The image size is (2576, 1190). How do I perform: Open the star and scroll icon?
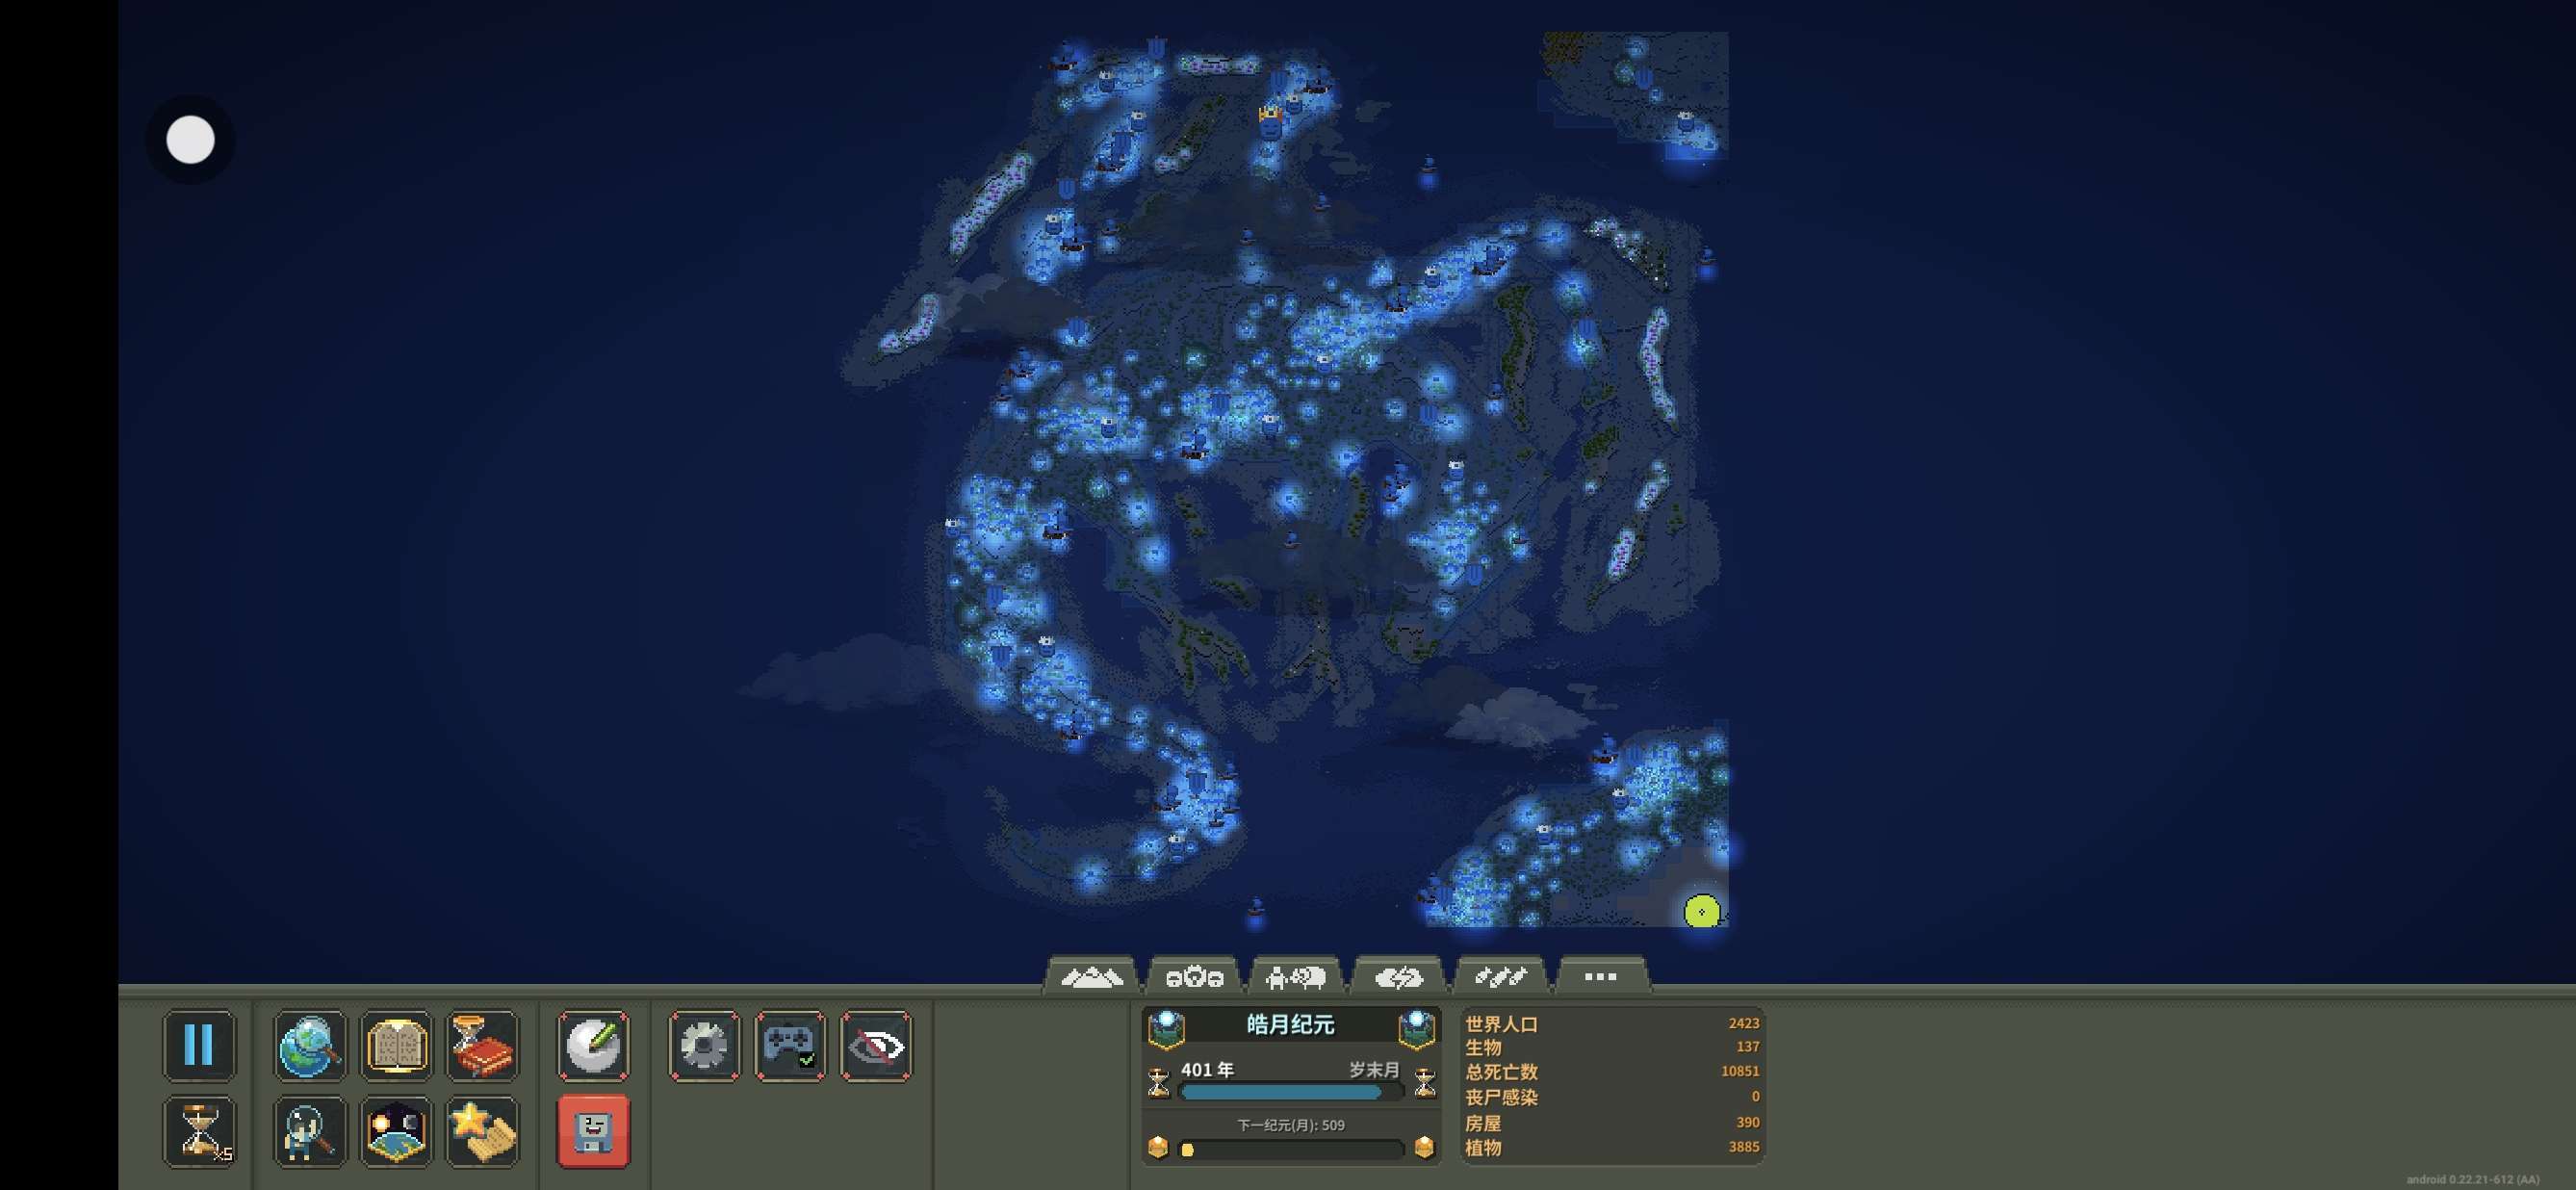pyautogui.click(x=483, y=1131)
